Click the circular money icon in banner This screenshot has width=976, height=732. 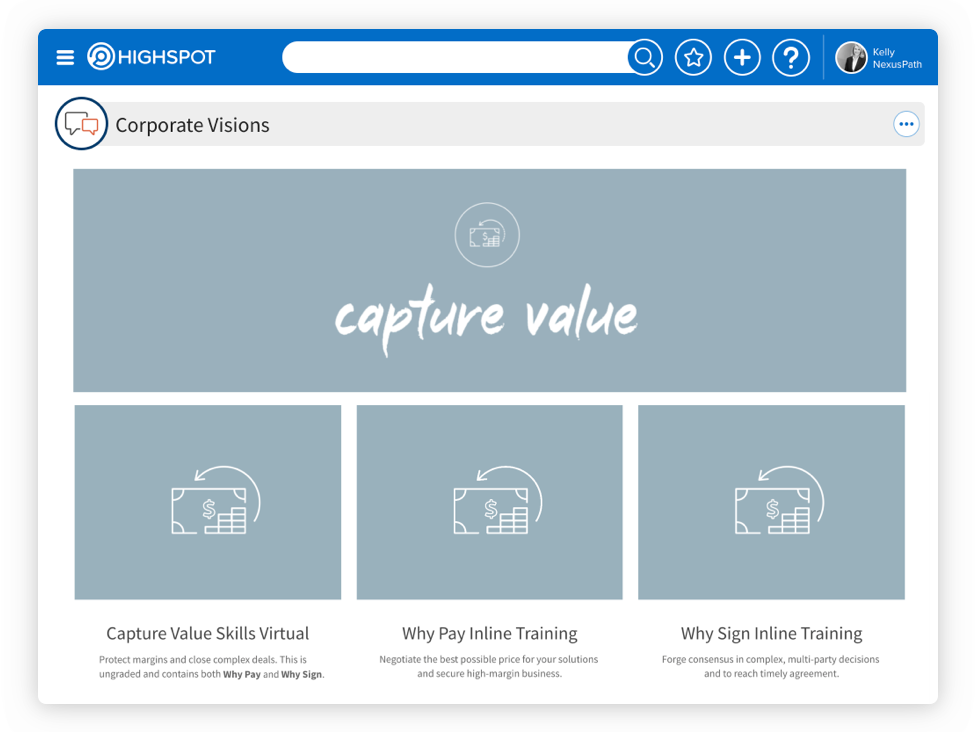tap(487, 235)
